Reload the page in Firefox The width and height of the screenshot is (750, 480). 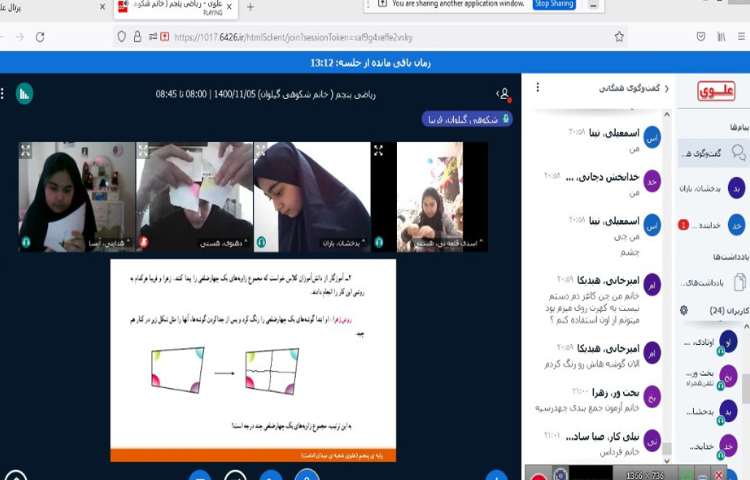(x=40, y=37)
